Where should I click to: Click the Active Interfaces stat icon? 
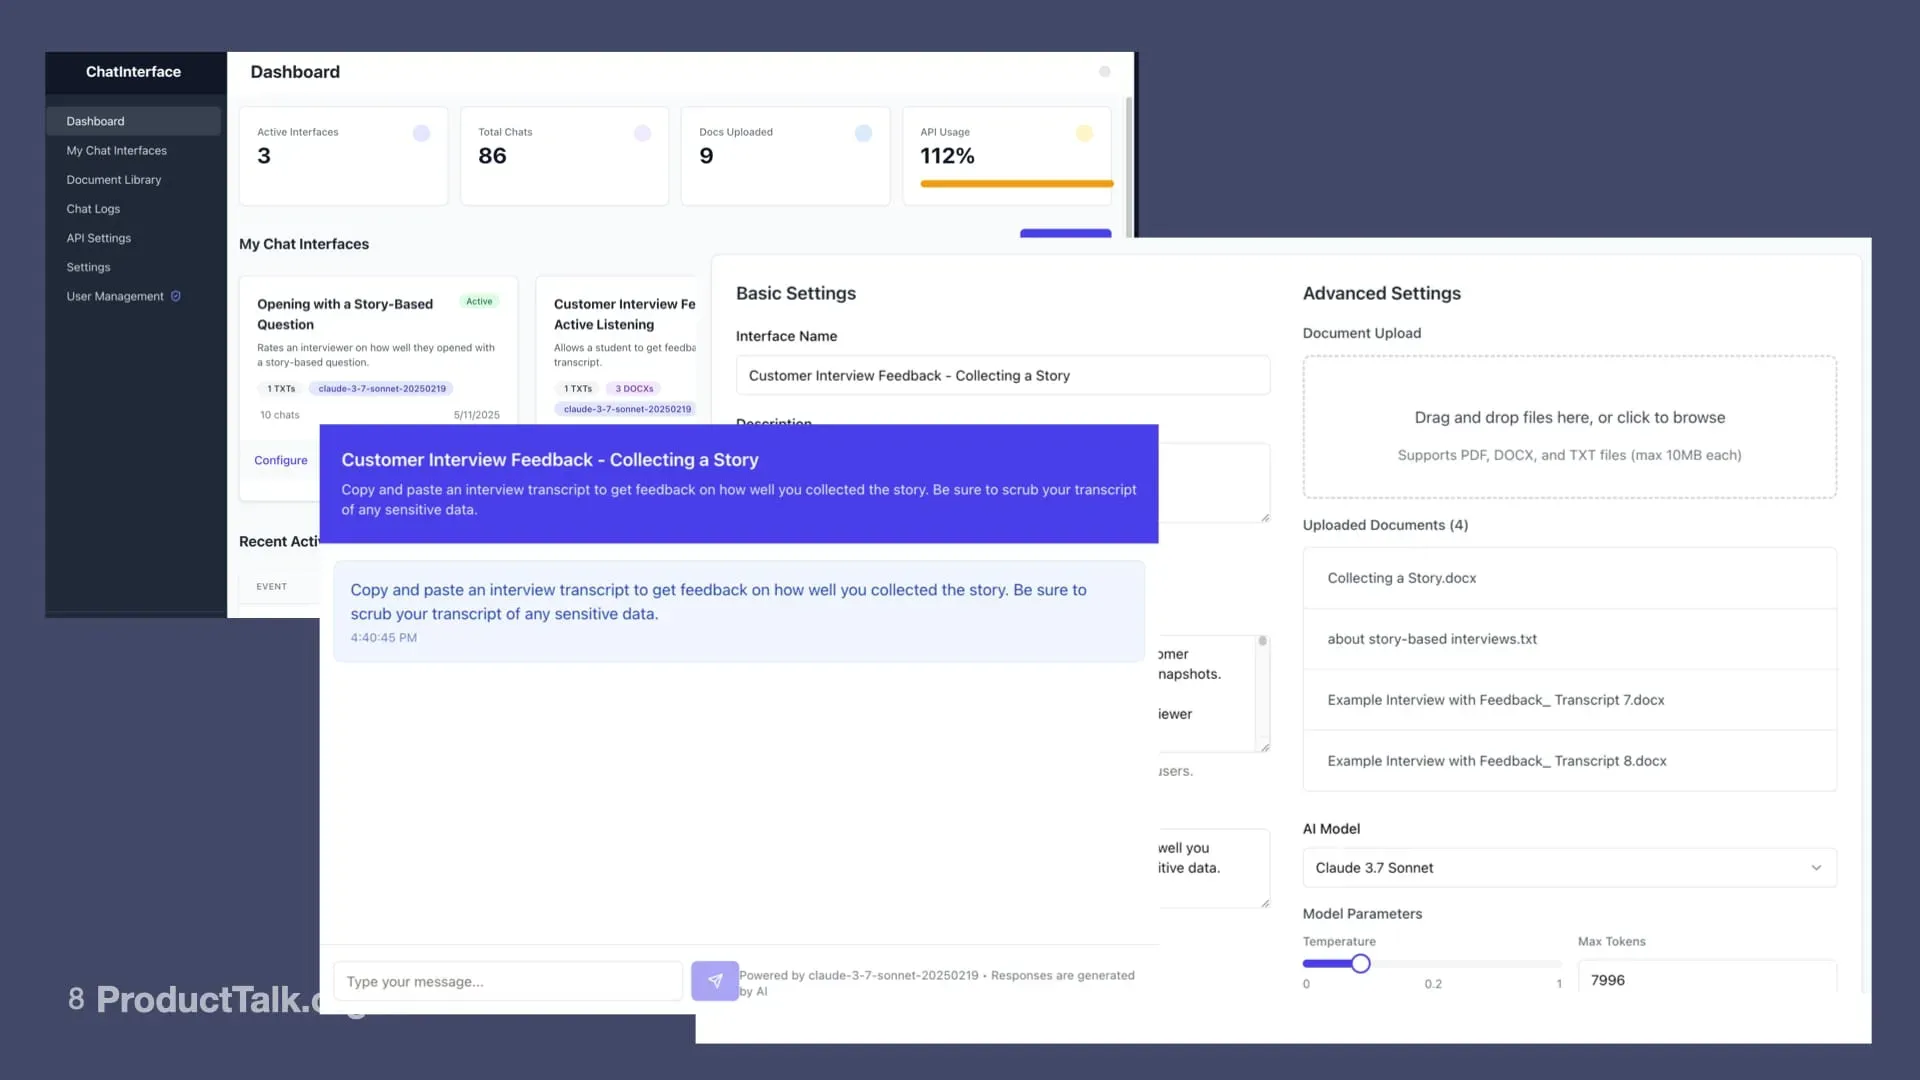(421, 132)
